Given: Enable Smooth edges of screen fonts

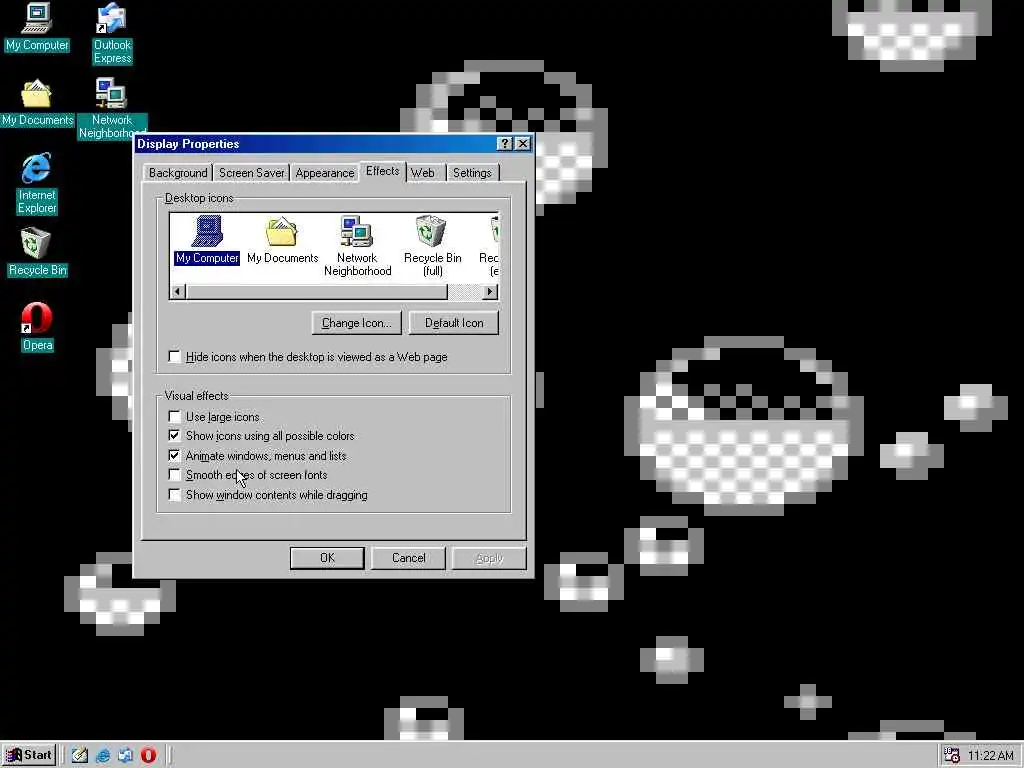Looking at the screenshot, I should pos(174,475).
